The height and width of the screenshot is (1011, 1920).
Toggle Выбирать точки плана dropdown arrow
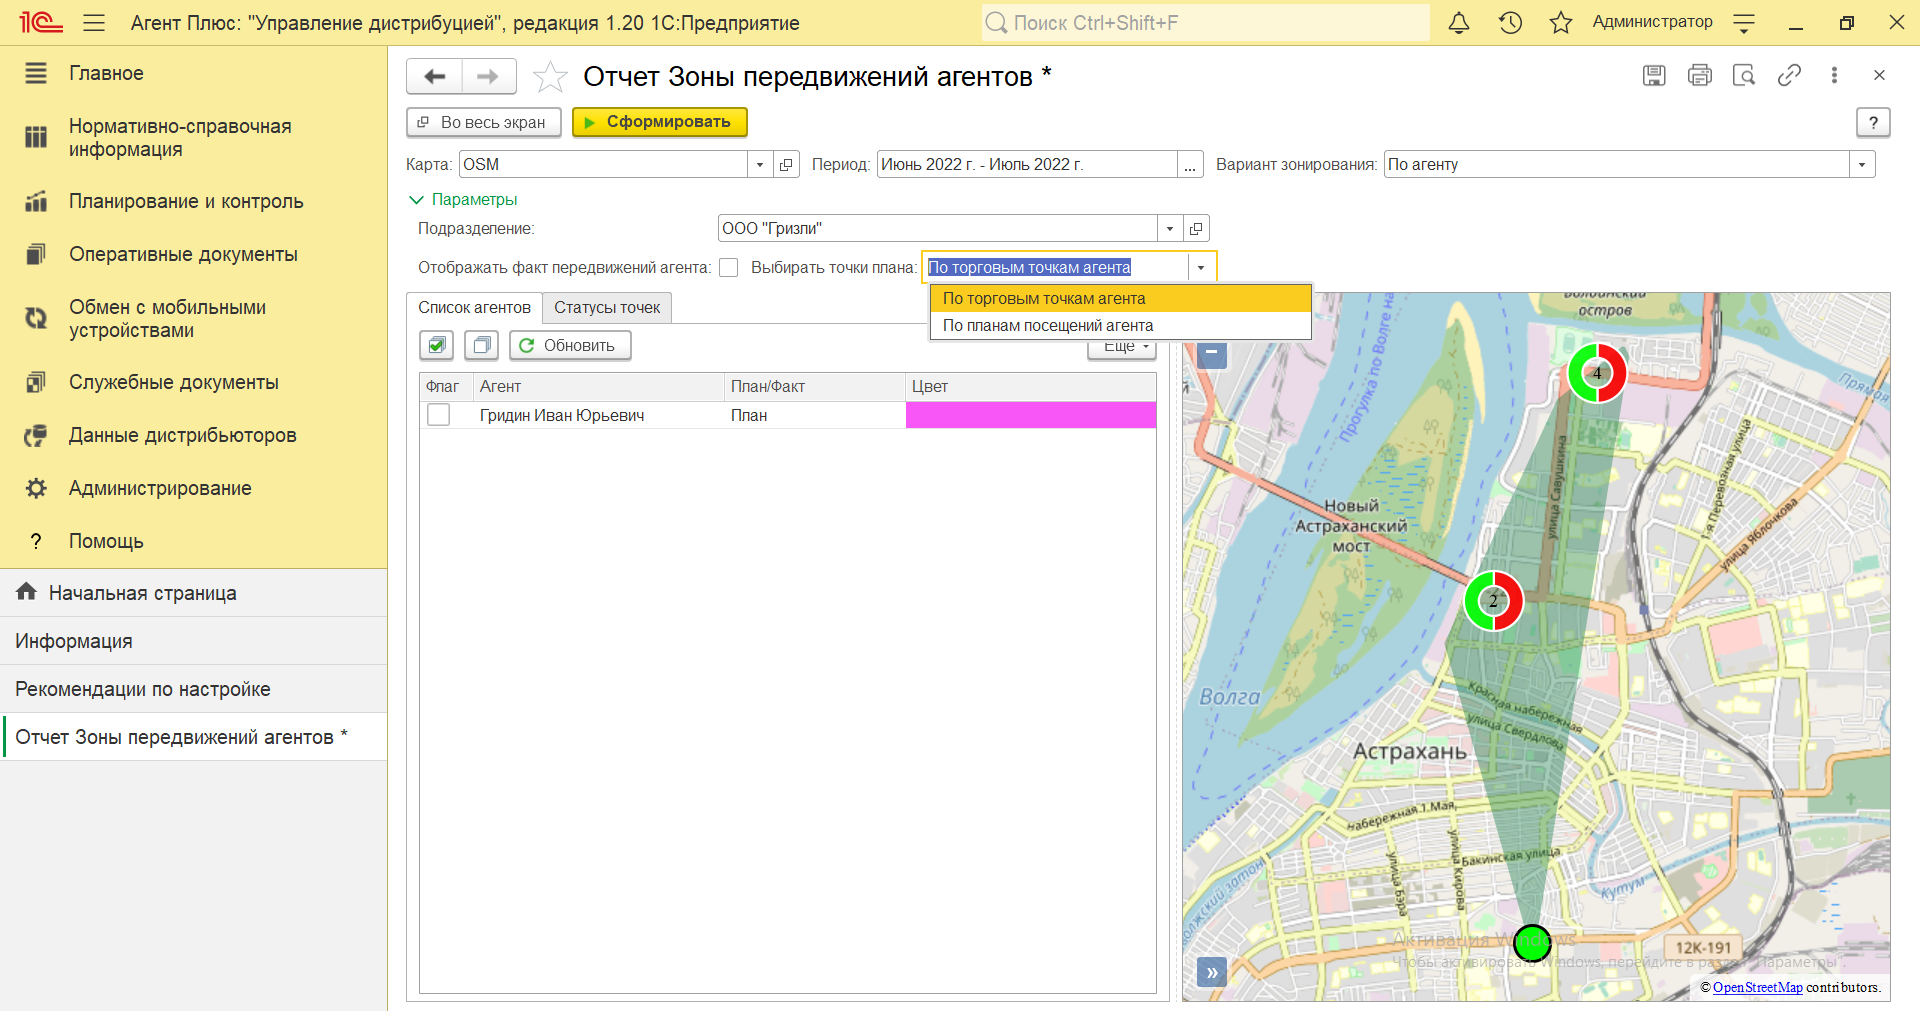point(1201,267)
